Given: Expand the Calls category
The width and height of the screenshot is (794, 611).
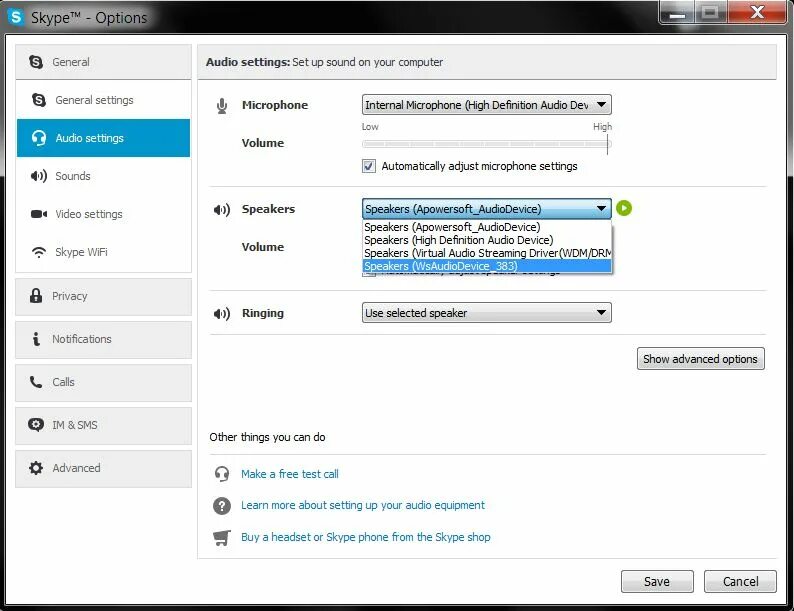Looking at the screenshot, I should 103,382.
